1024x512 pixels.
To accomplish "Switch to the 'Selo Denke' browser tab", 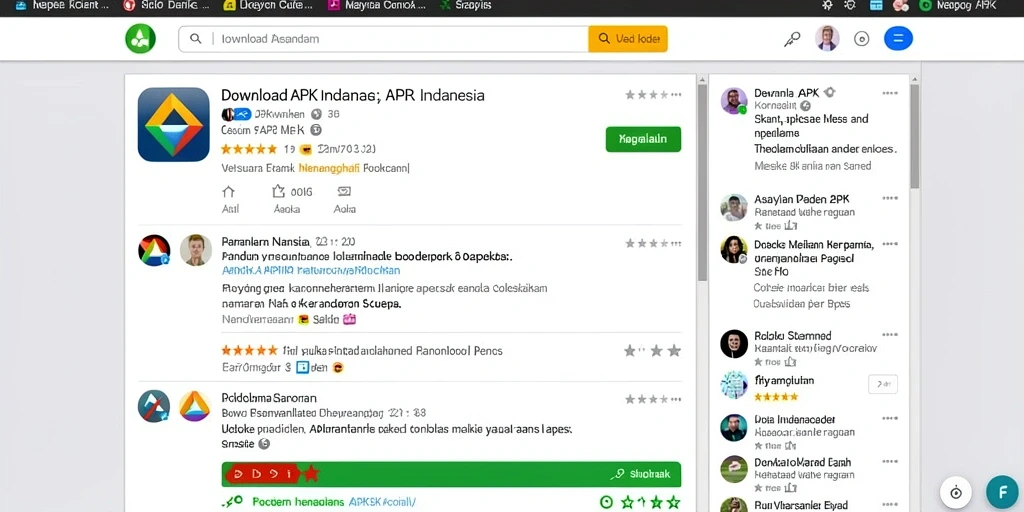I will click(x=167, y=6).
